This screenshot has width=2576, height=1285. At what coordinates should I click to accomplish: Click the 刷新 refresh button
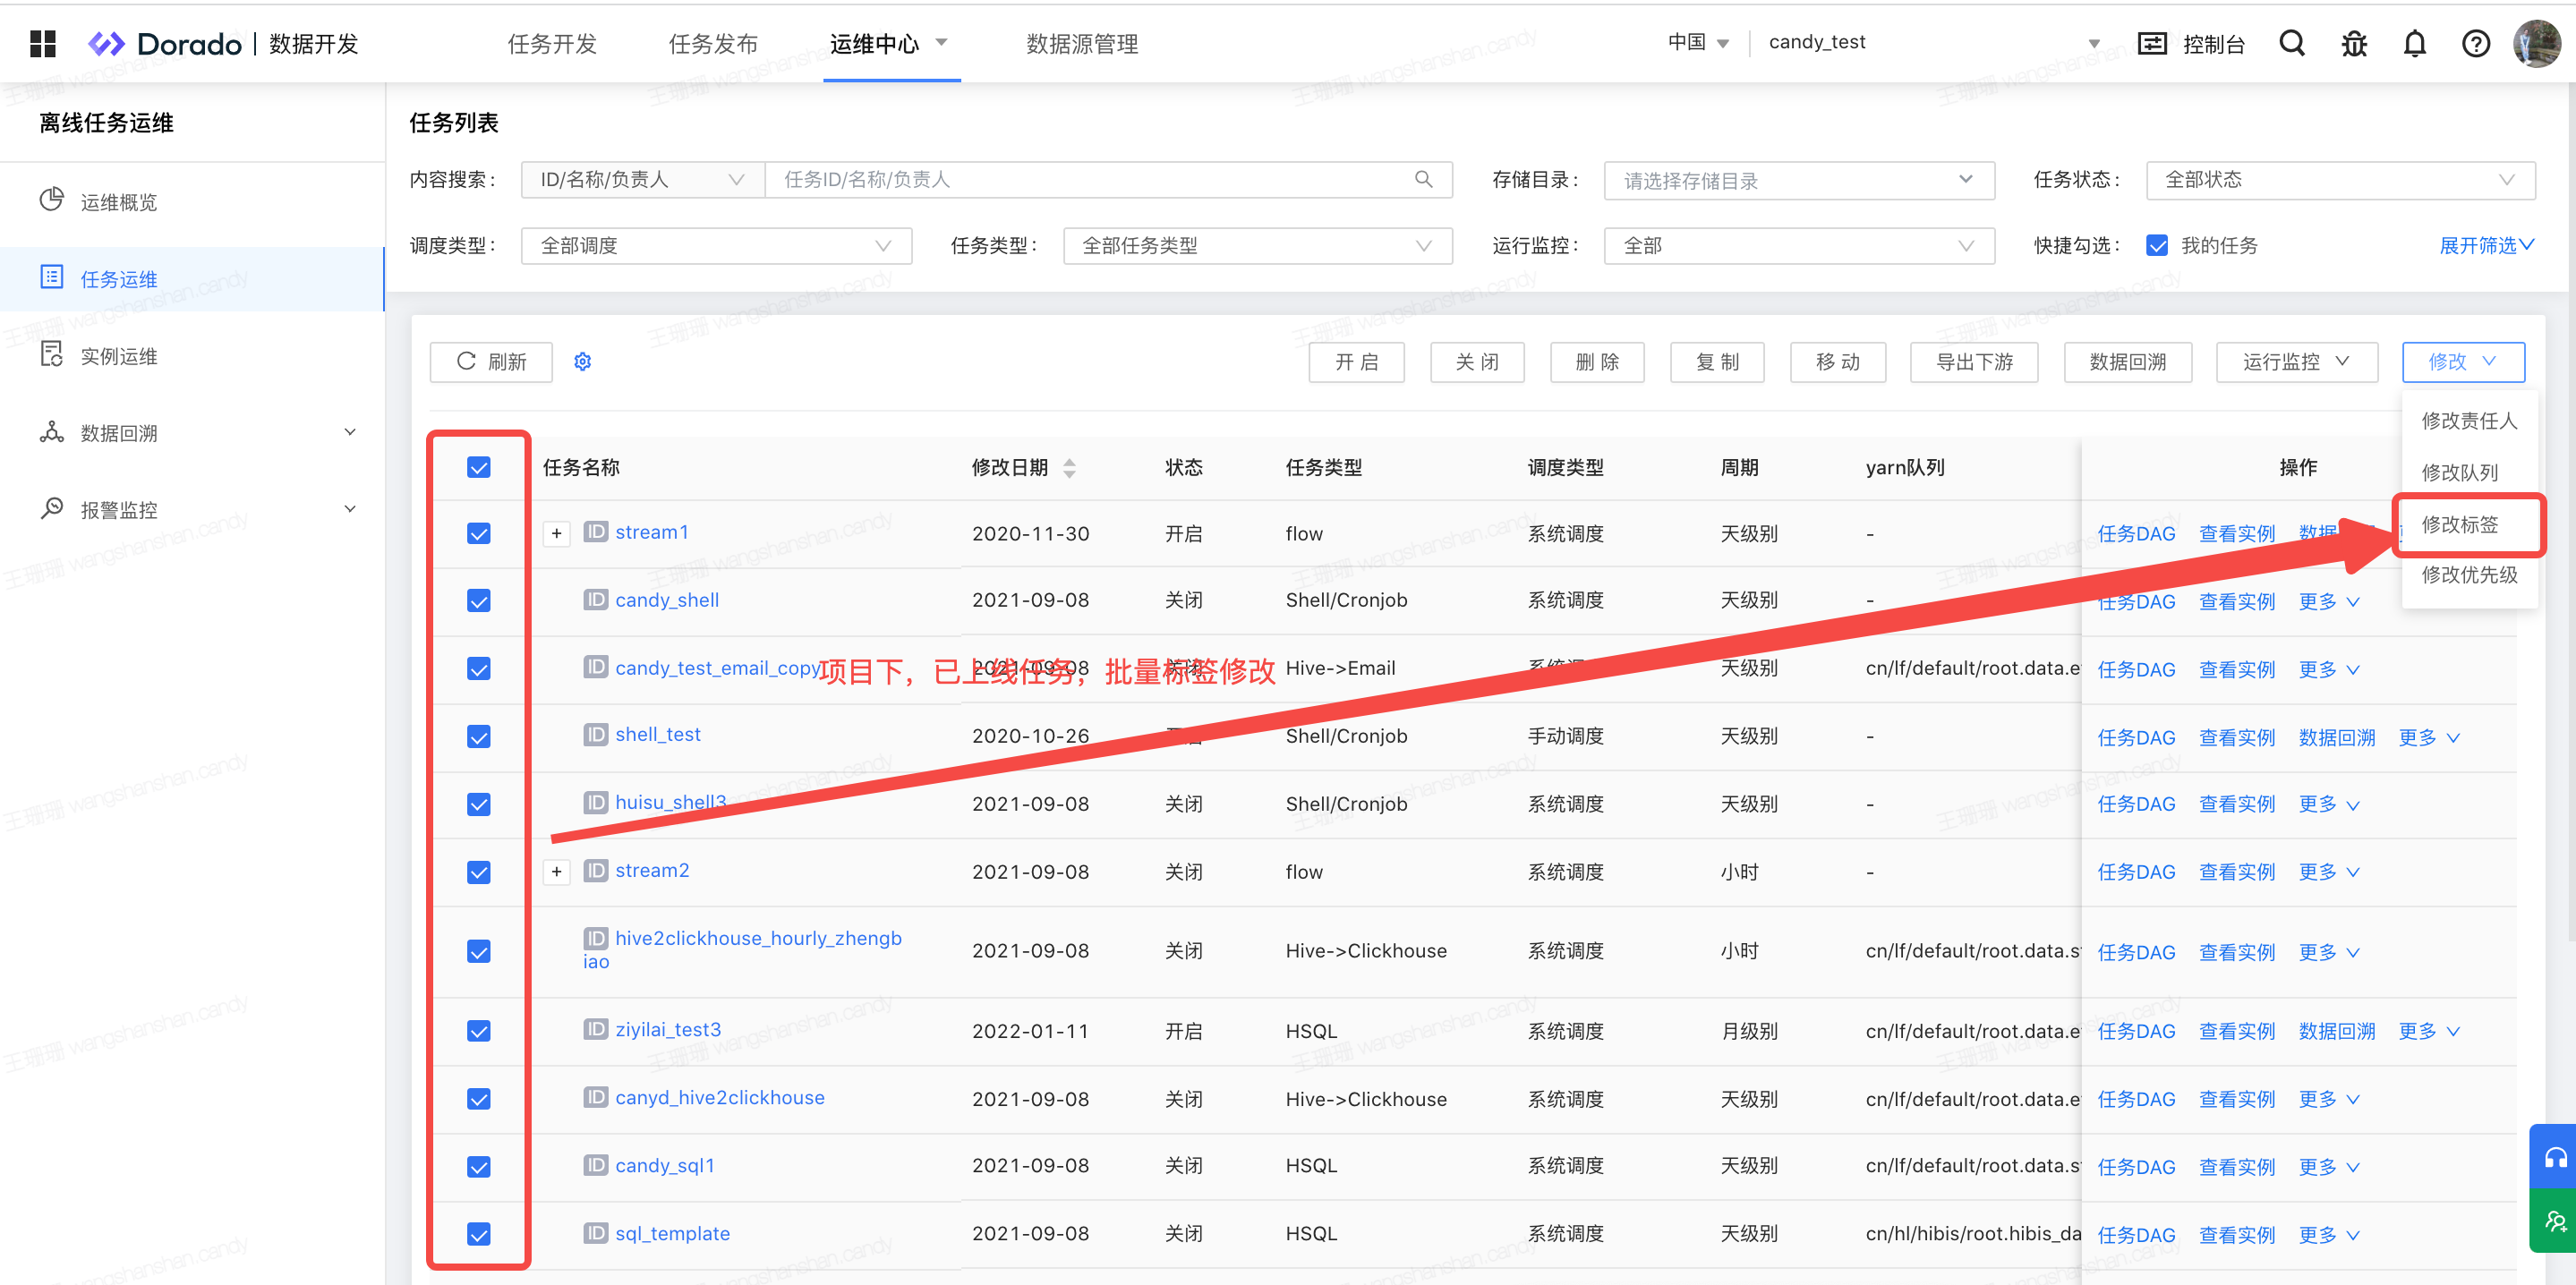(491, 362)
